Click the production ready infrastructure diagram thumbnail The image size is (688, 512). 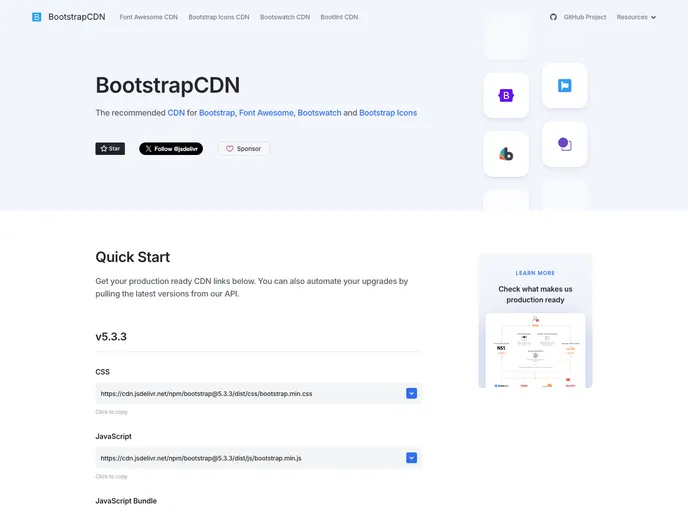(x=535, y=350)
